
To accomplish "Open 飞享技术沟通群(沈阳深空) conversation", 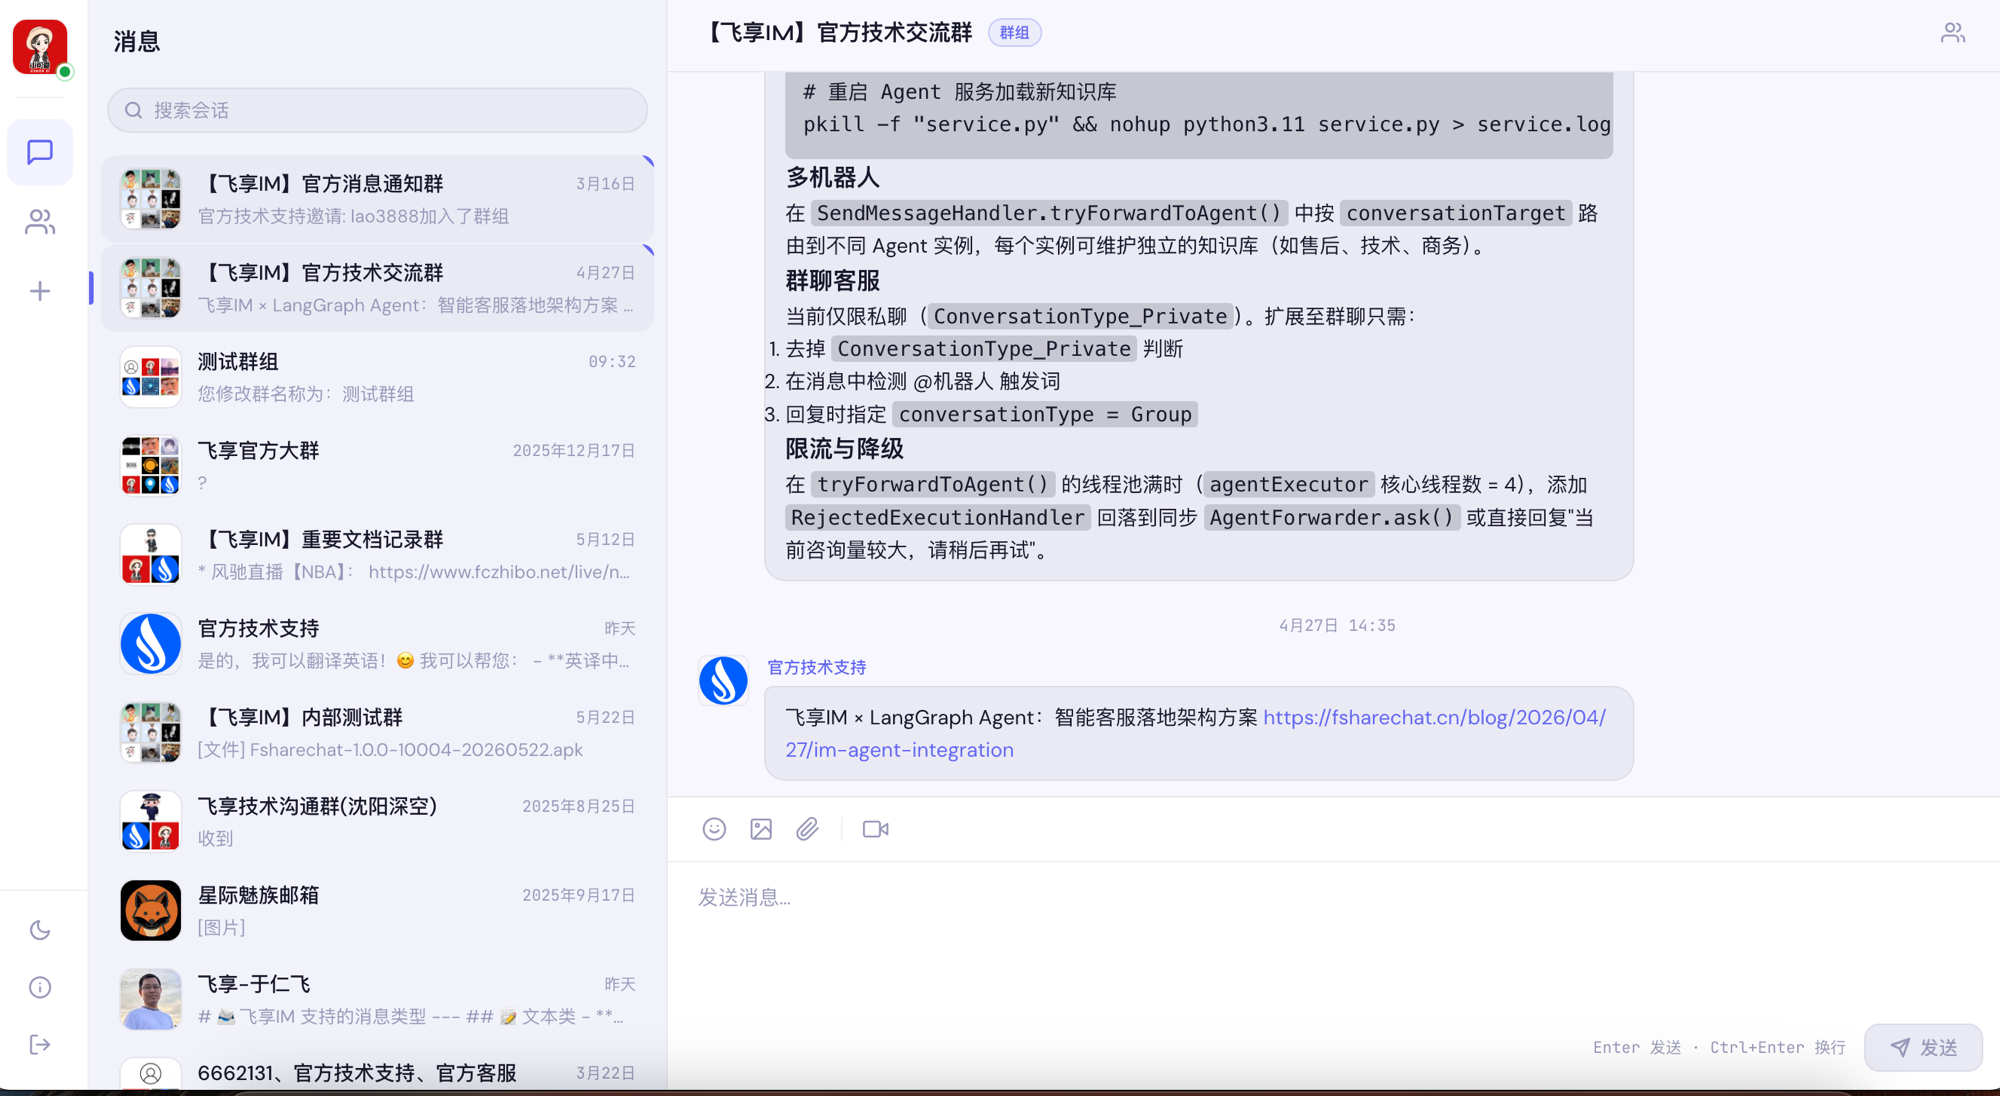I will coord(377,822).
